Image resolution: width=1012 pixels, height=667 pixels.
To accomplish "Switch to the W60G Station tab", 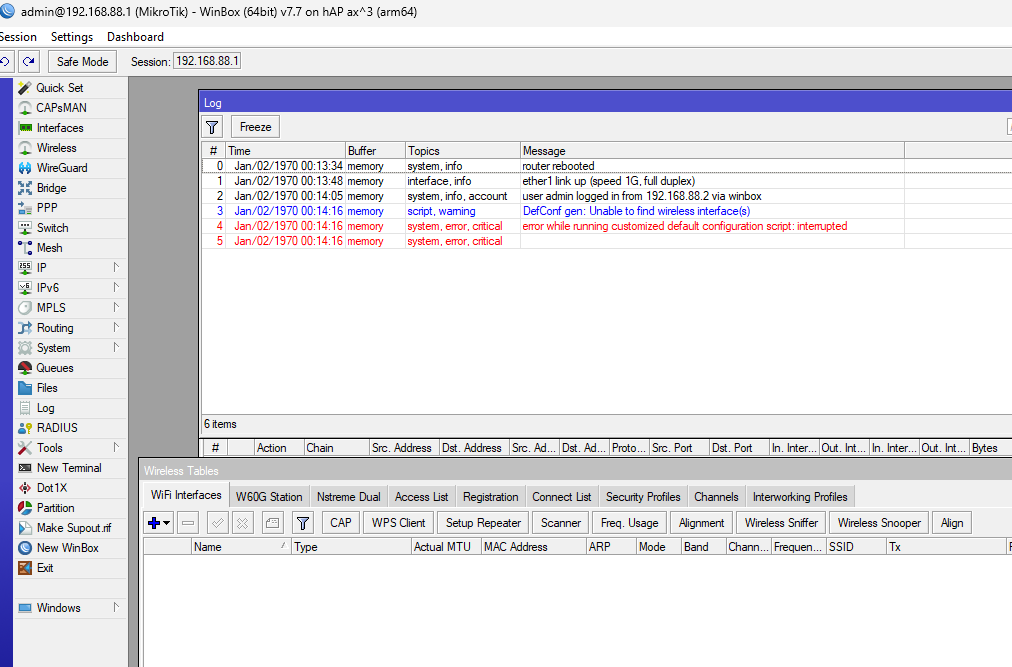I will [x=268, y=495].
